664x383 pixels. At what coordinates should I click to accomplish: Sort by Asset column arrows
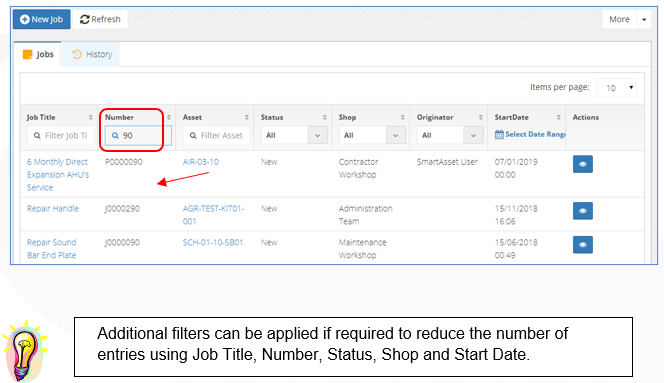pyautogui.click(x=246, y=117)
